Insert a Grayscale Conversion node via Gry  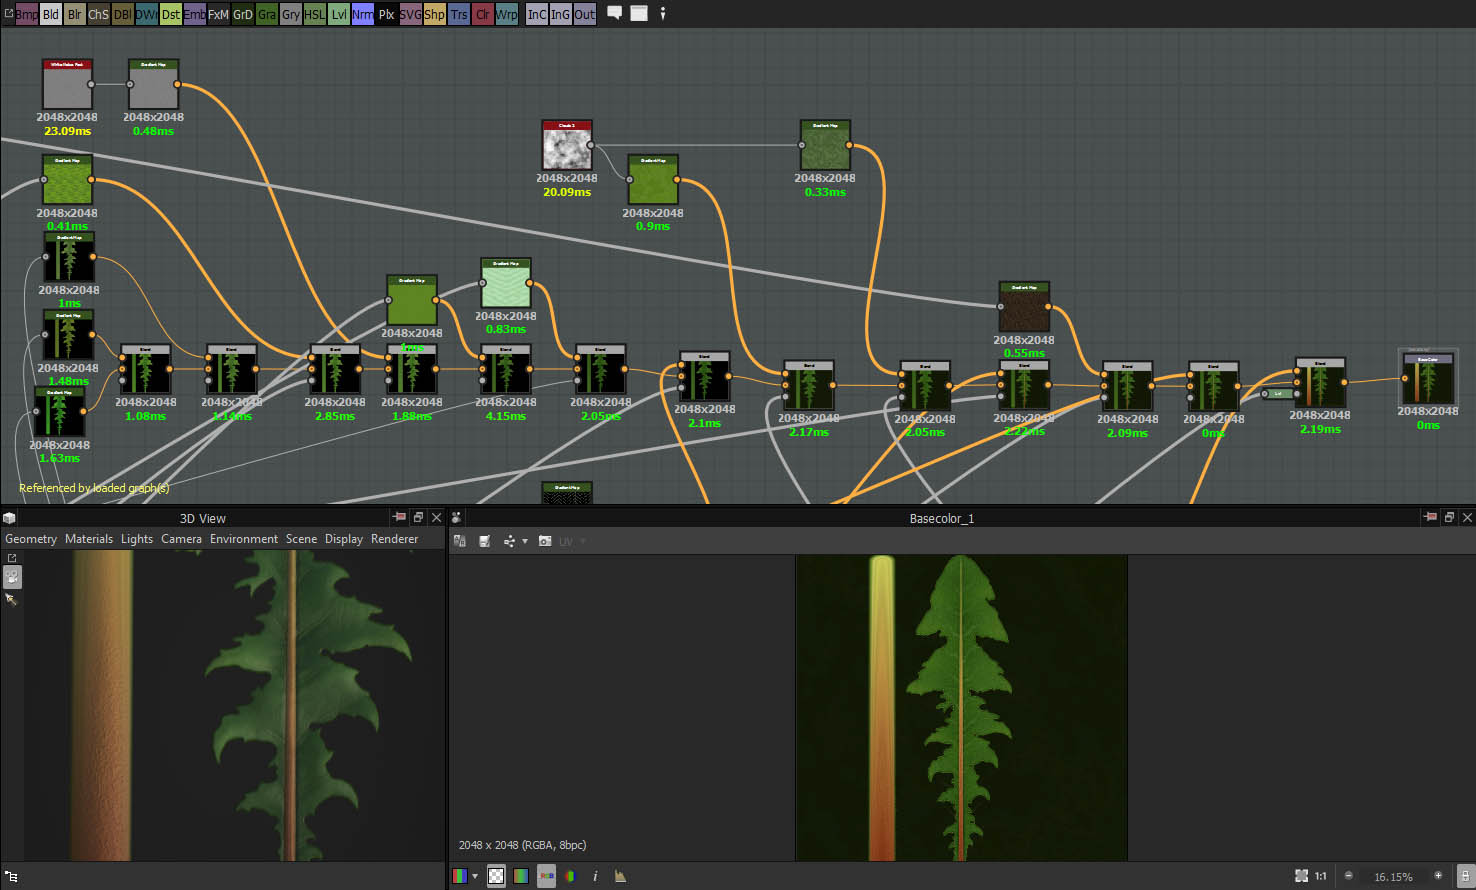[291, 14]
